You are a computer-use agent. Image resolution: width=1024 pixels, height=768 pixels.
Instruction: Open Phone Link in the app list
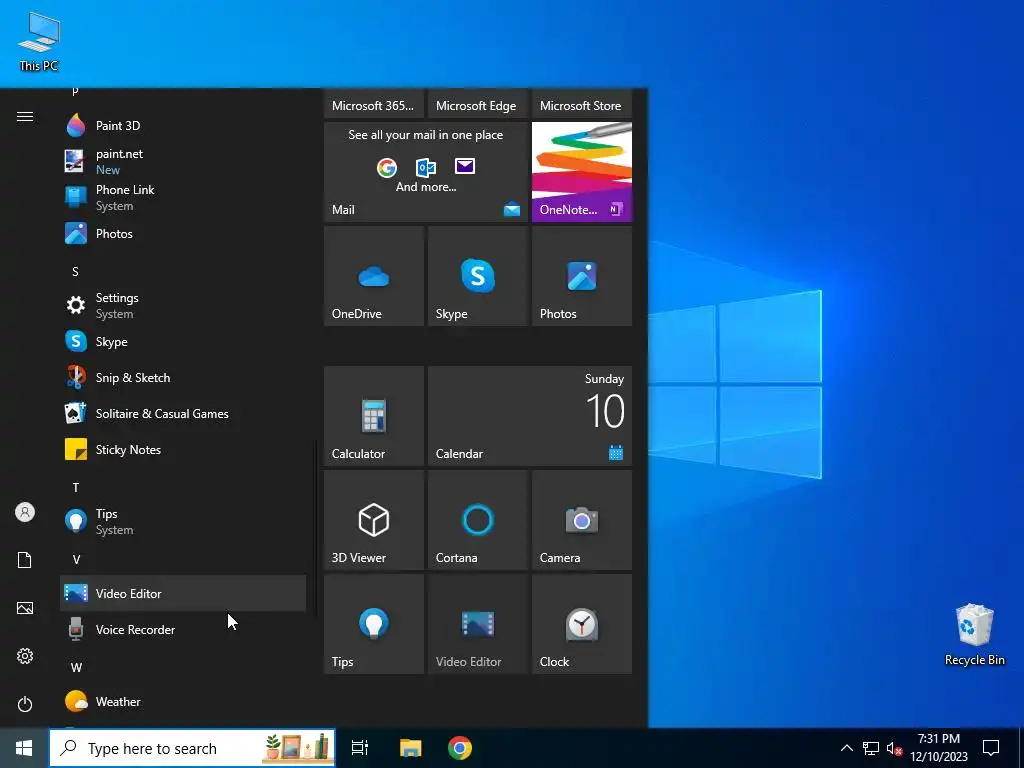[x=183, y=197]
